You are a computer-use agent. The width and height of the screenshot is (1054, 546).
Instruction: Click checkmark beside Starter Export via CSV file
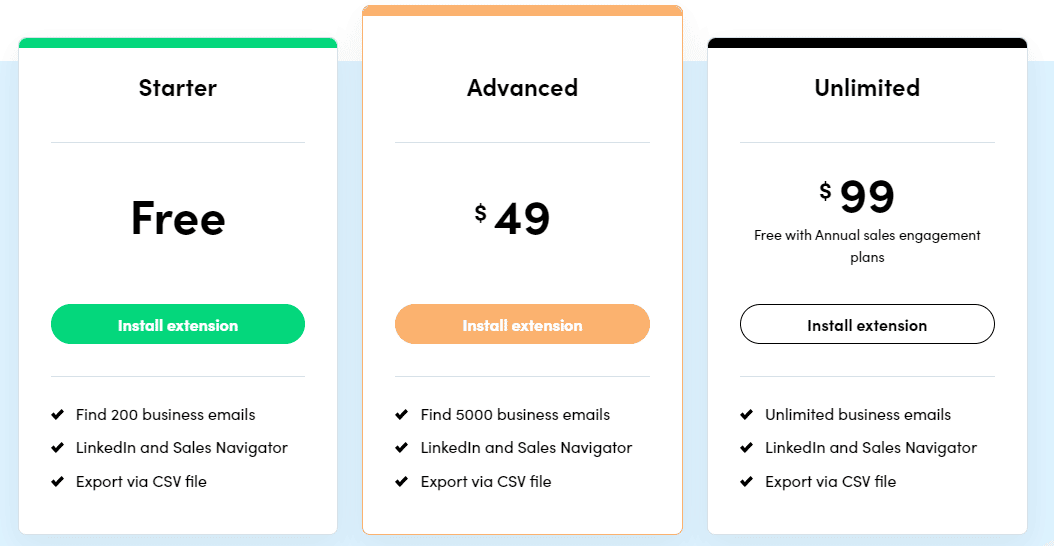(x=57, y=481)
